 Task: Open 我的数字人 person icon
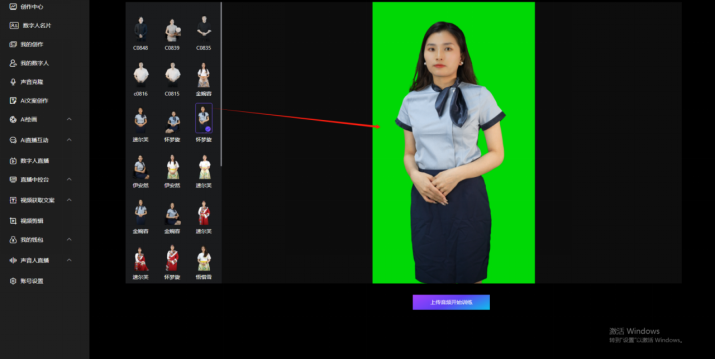pyautogui.click(x=13, y=63)
